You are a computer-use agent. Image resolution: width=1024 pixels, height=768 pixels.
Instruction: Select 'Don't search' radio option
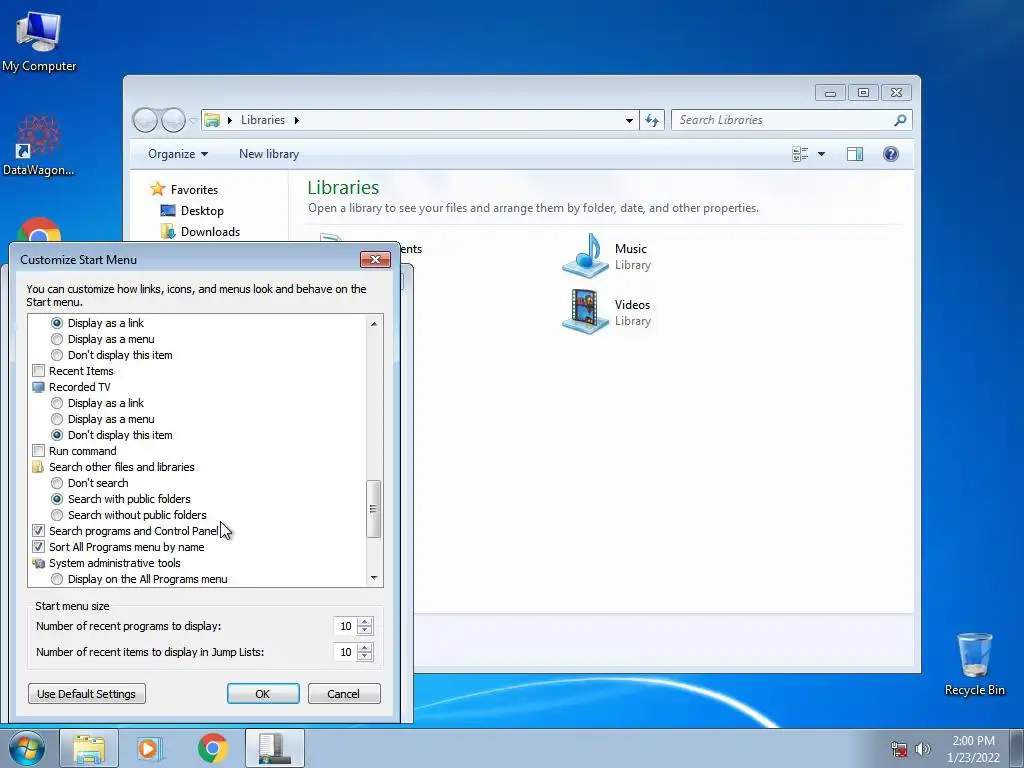tap(57, 483)
